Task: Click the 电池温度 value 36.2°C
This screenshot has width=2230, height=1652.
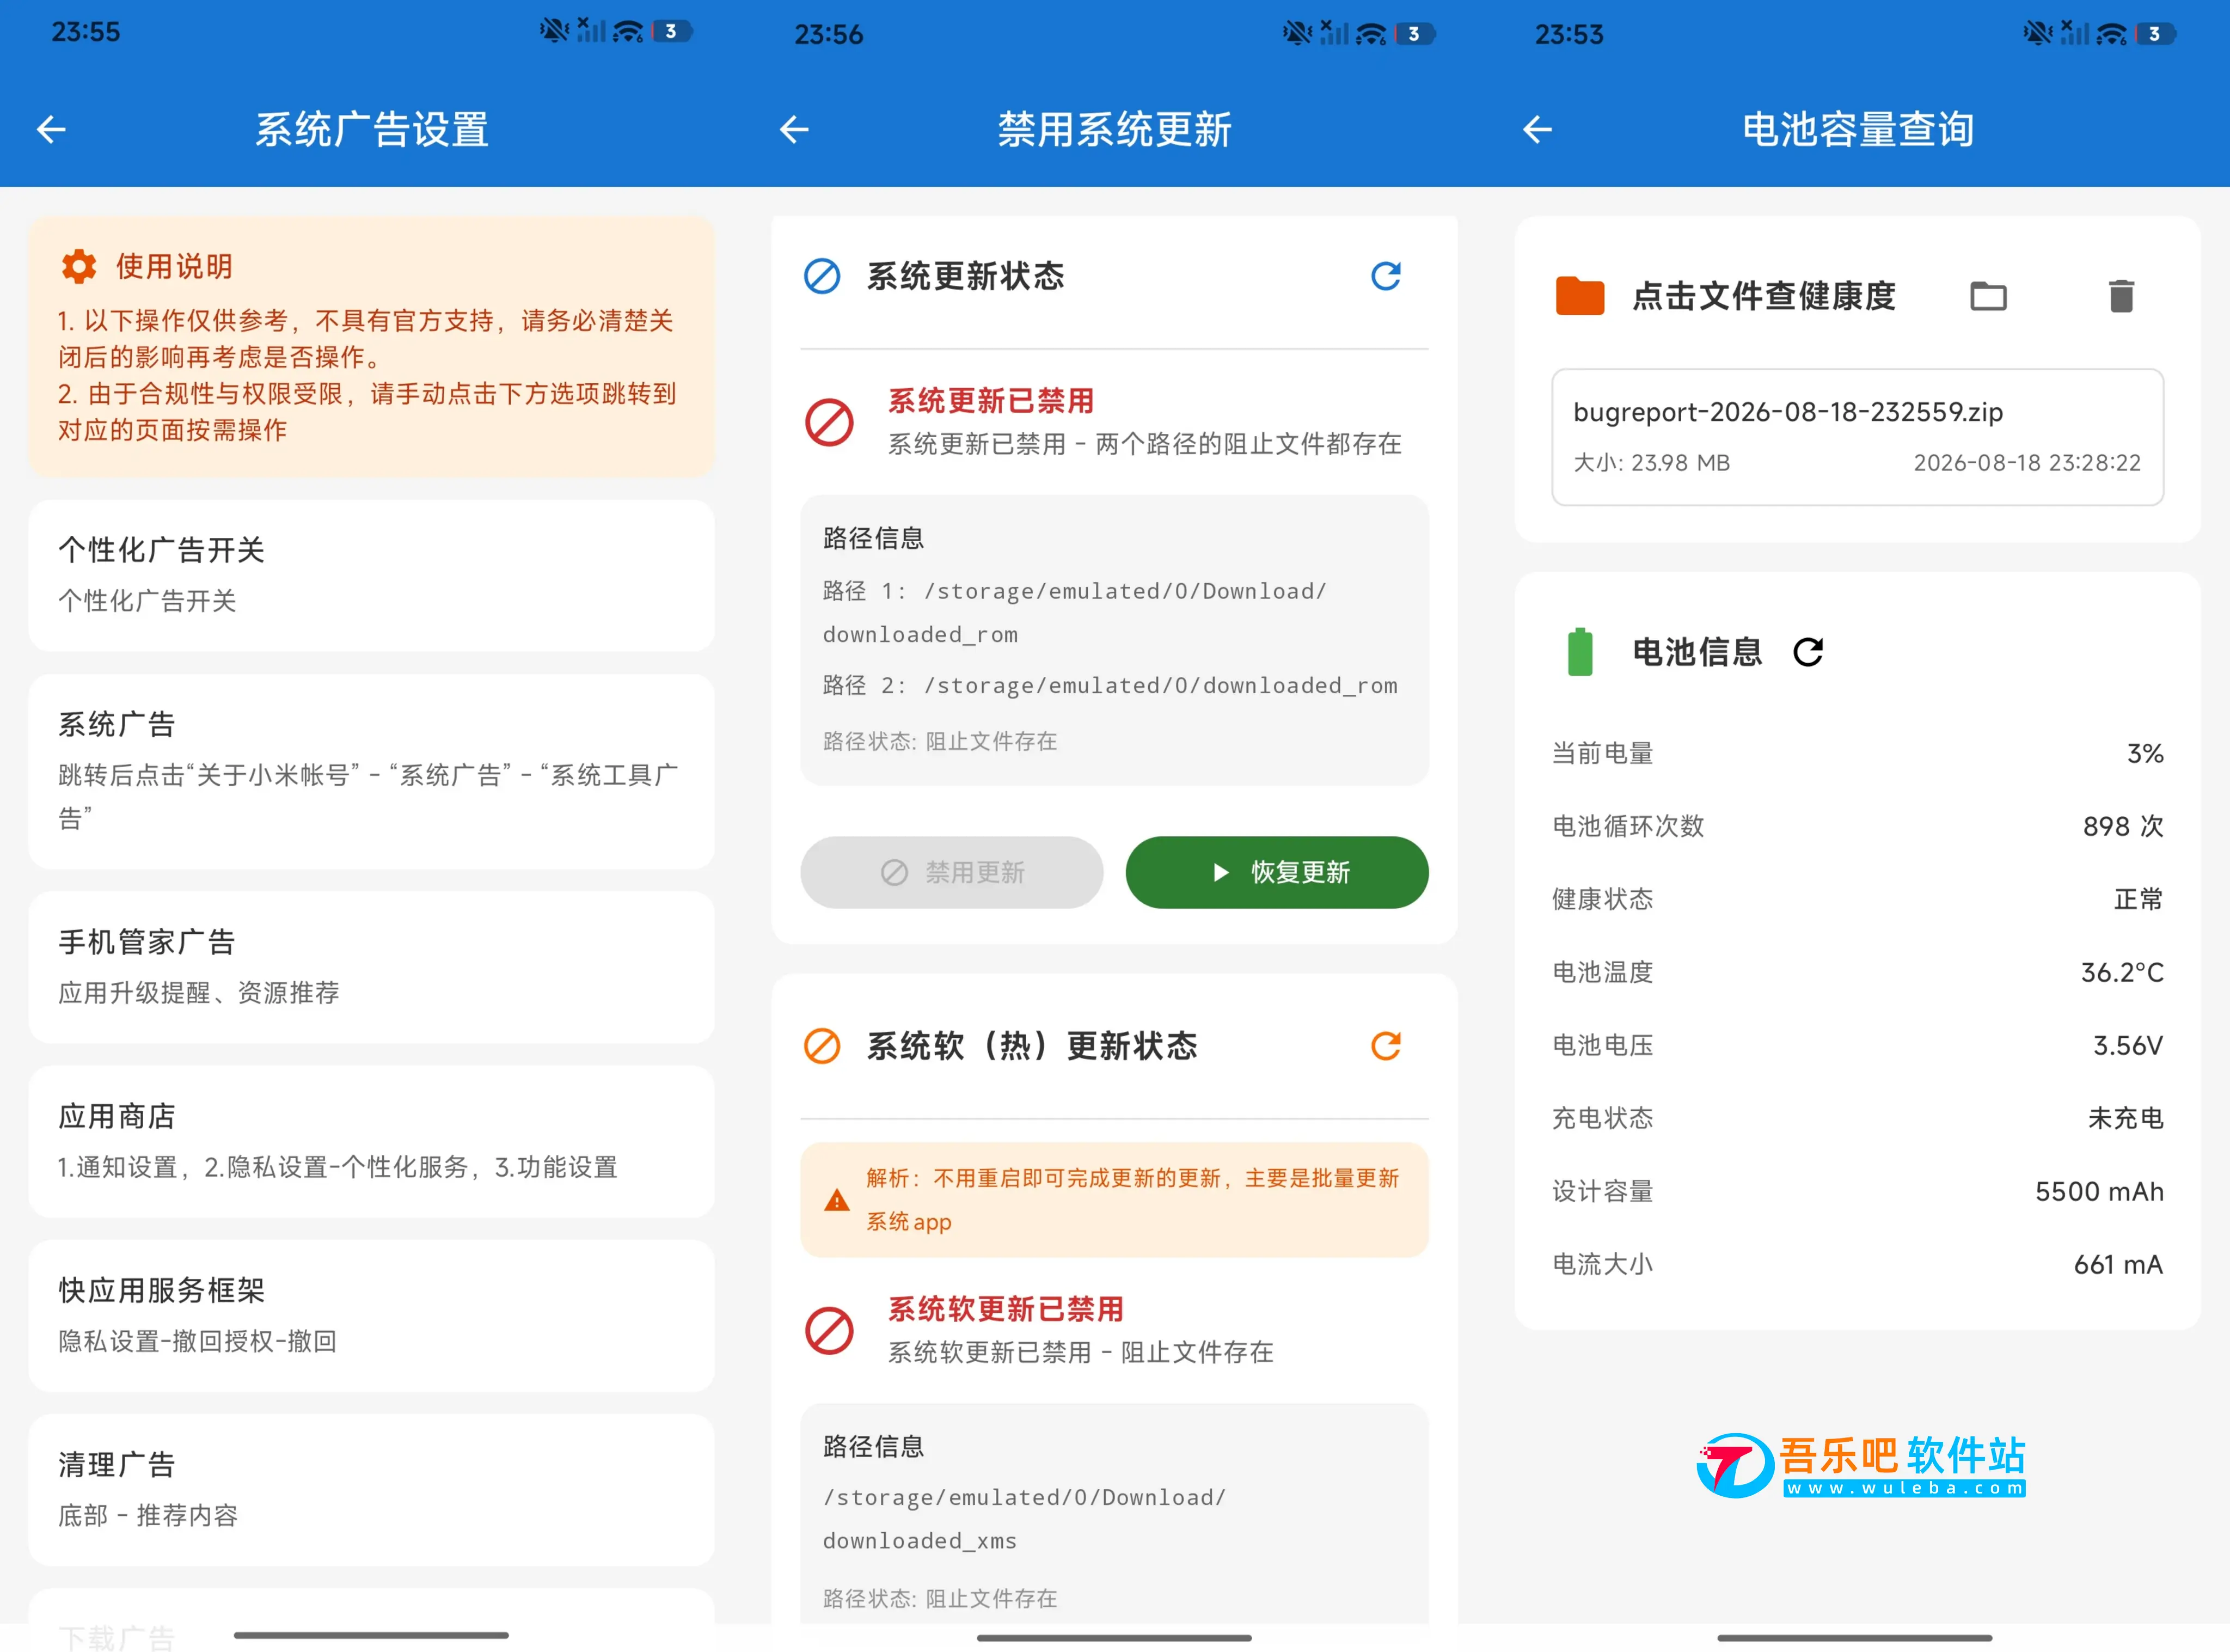Action: [2122, 972]
